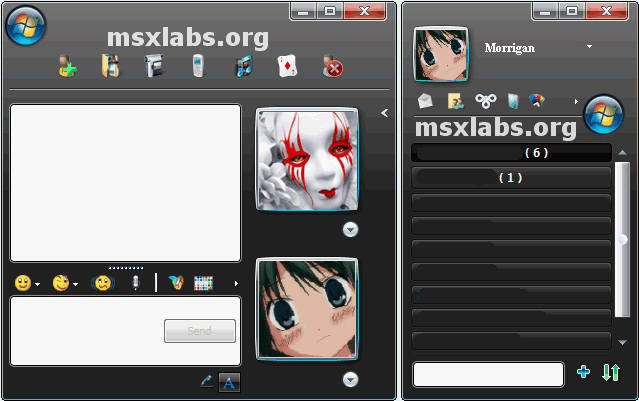Click Morrigan's avatar in the contact list
The image size is (639, 401).
click(441, 54)
